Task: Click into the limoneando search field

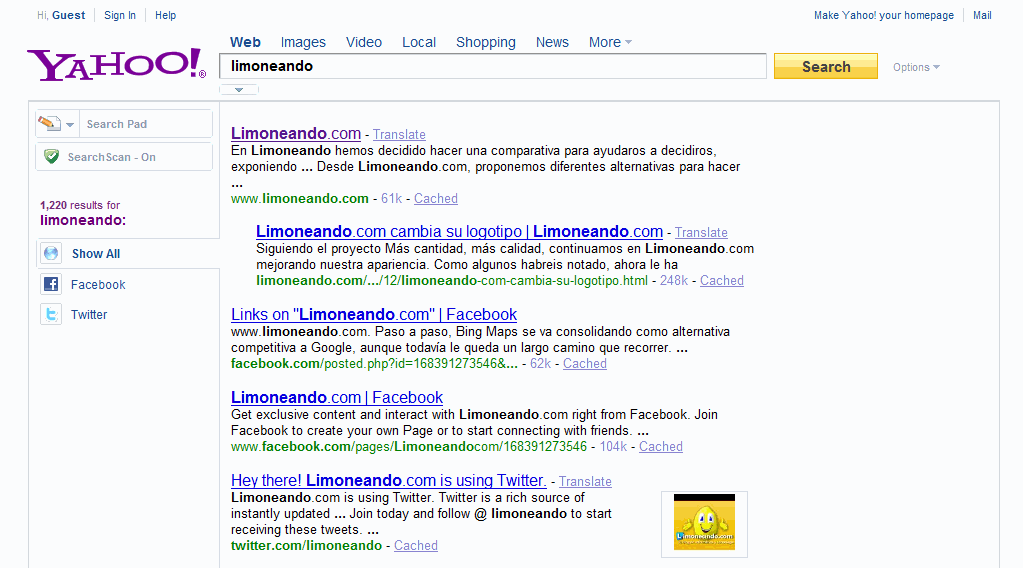Action: pyautogui.click(x=493, y=66)
